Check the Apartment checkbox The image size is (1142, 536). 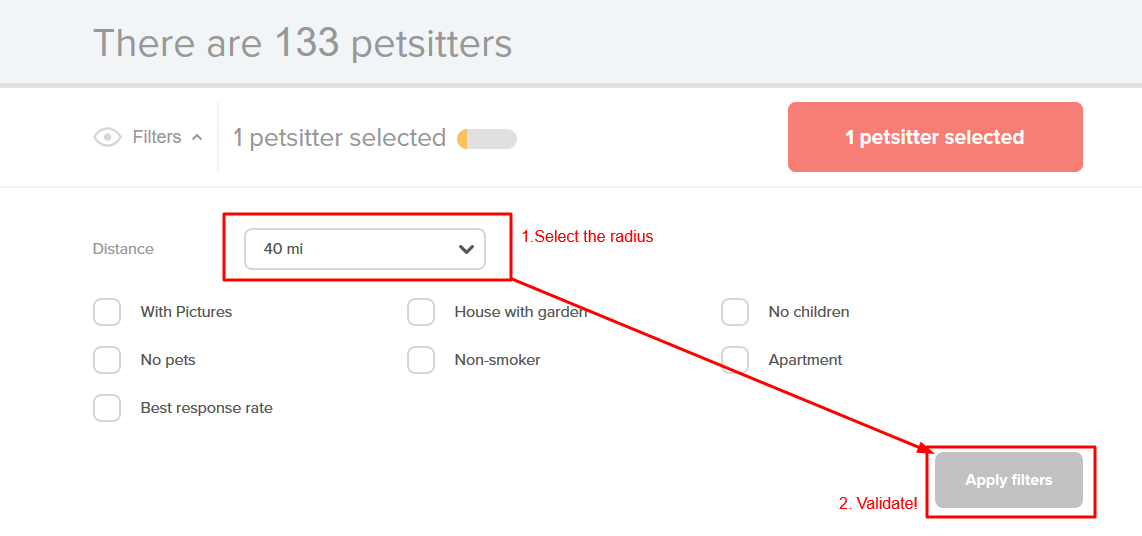[x=735, y=360]
